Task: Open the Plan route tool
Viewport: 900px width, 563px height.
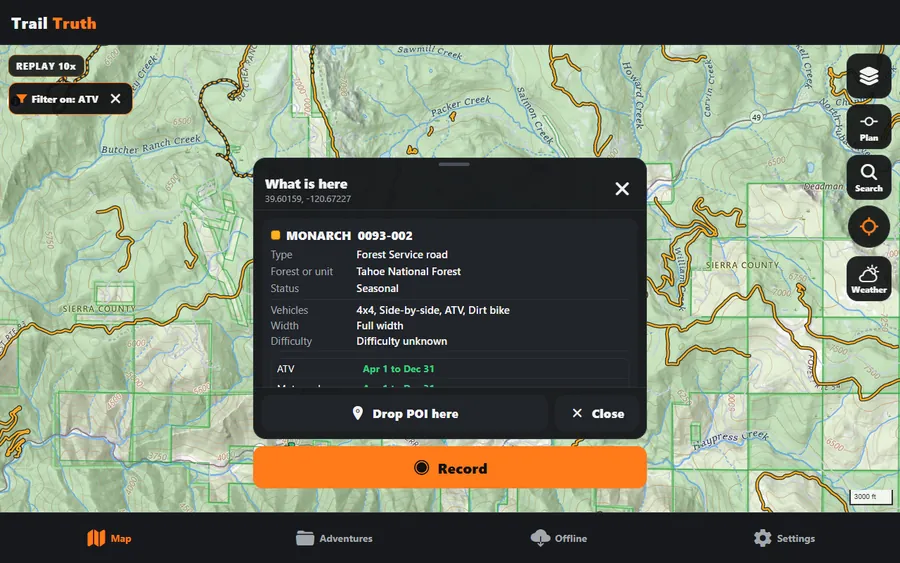Action: pyautogui.click(x=868, y=127)
